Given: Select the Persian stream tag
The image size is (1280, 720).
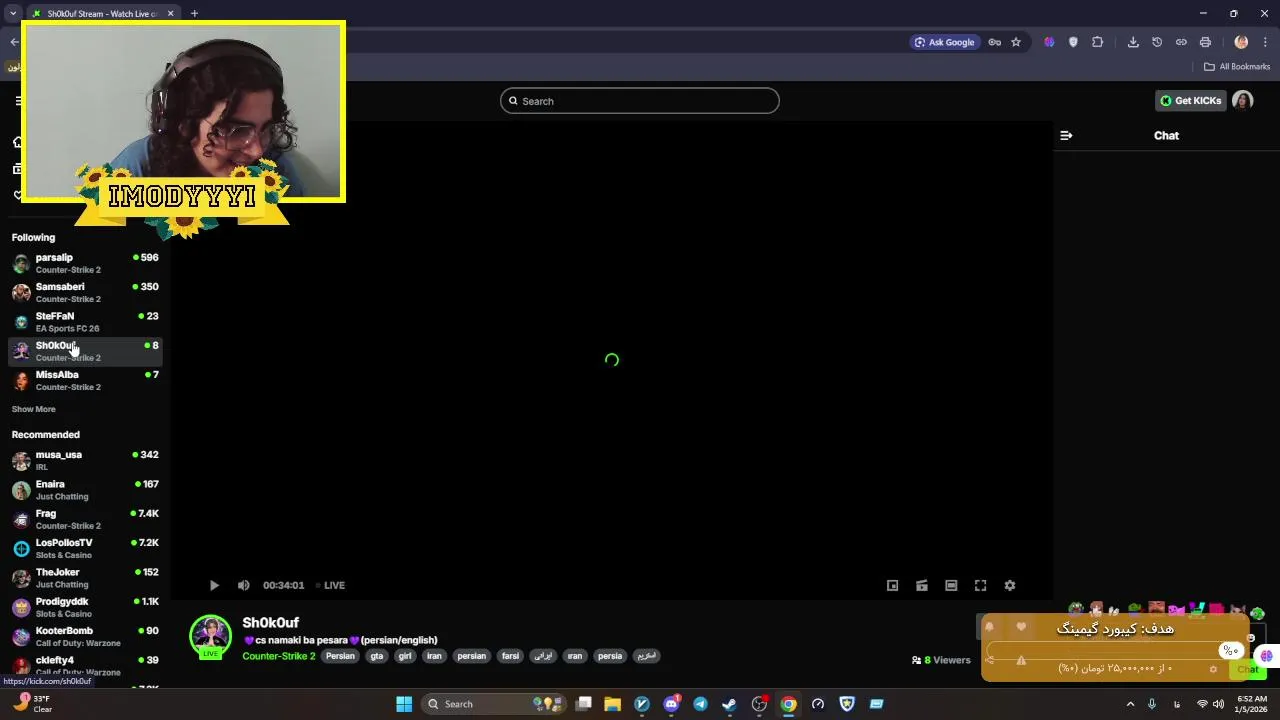Looking at the screenshot, I should click(x=340, y=656).
